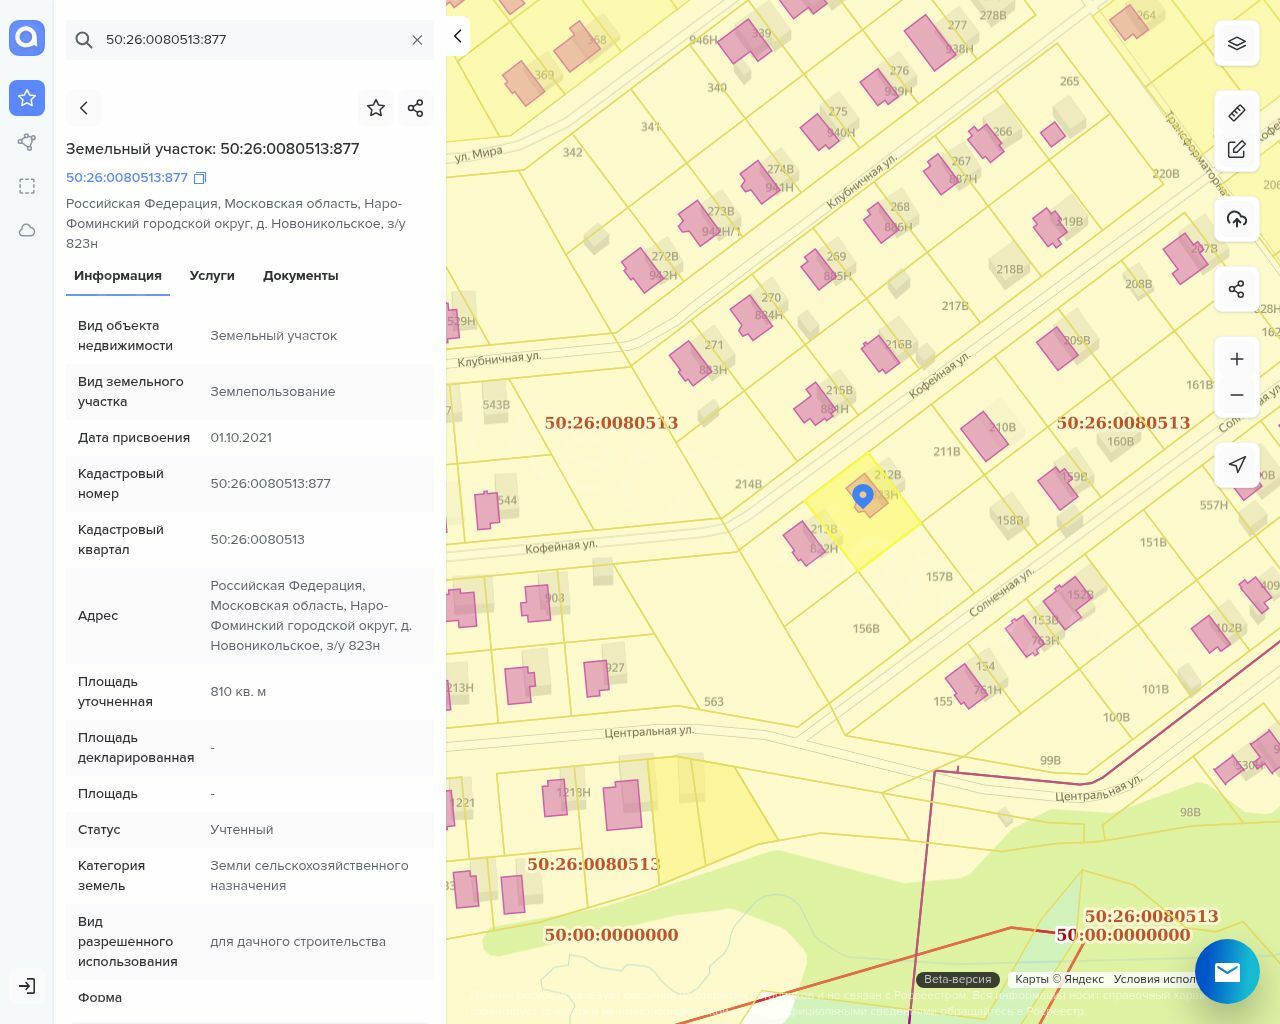Screen dimensions: 1280x1024
Task: Open the Документы tab
Action: coord(300,276)
